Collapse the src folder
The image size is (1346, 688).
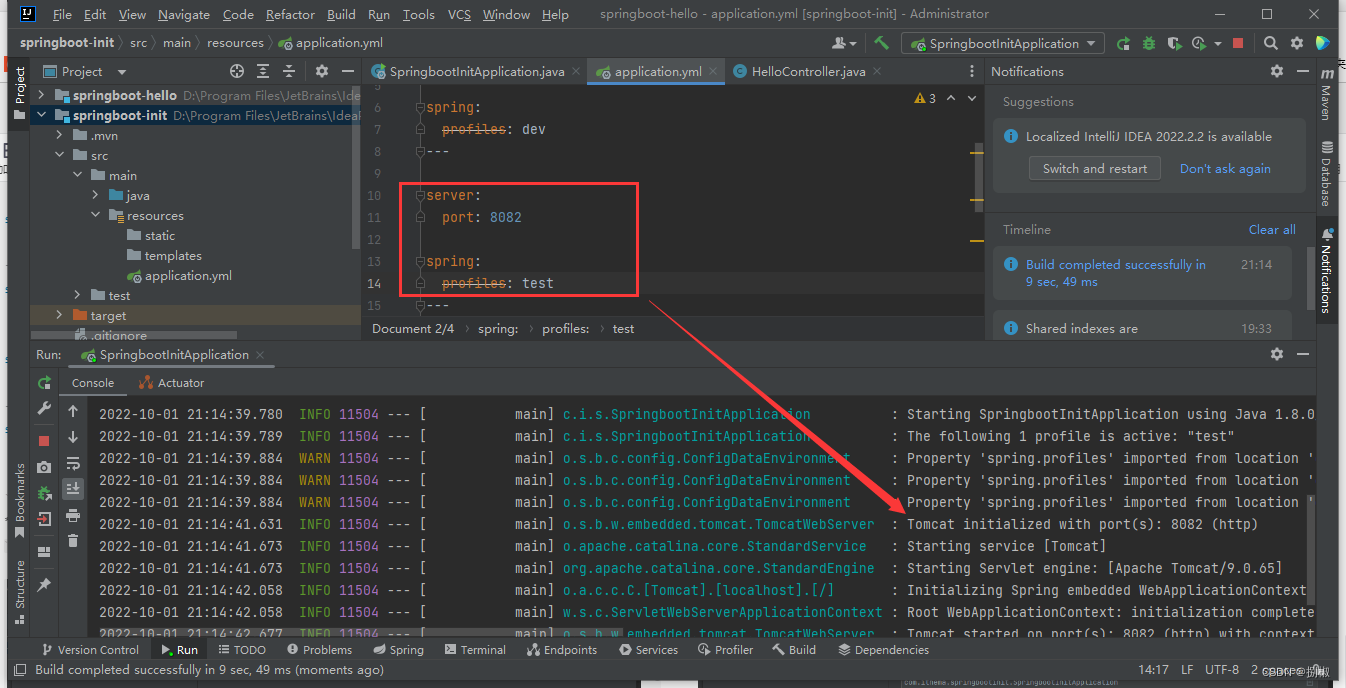(59, 155)
